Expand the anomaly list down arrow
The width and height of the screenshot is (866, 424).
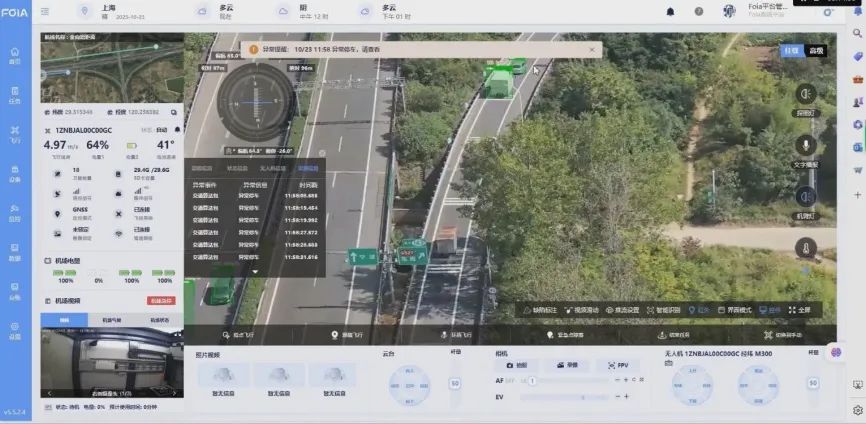click(254, 271)
